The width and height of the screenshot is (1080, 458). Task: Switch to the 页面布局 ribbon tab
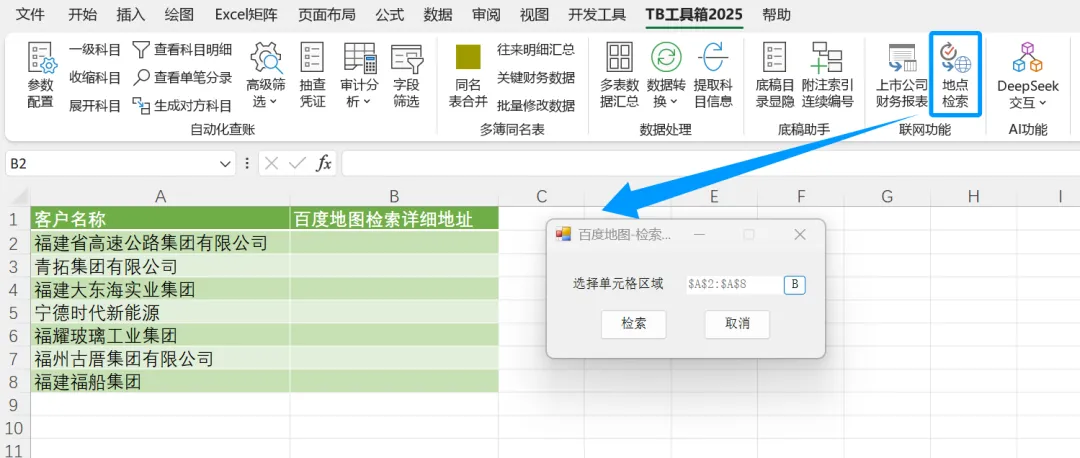[326, 14]
